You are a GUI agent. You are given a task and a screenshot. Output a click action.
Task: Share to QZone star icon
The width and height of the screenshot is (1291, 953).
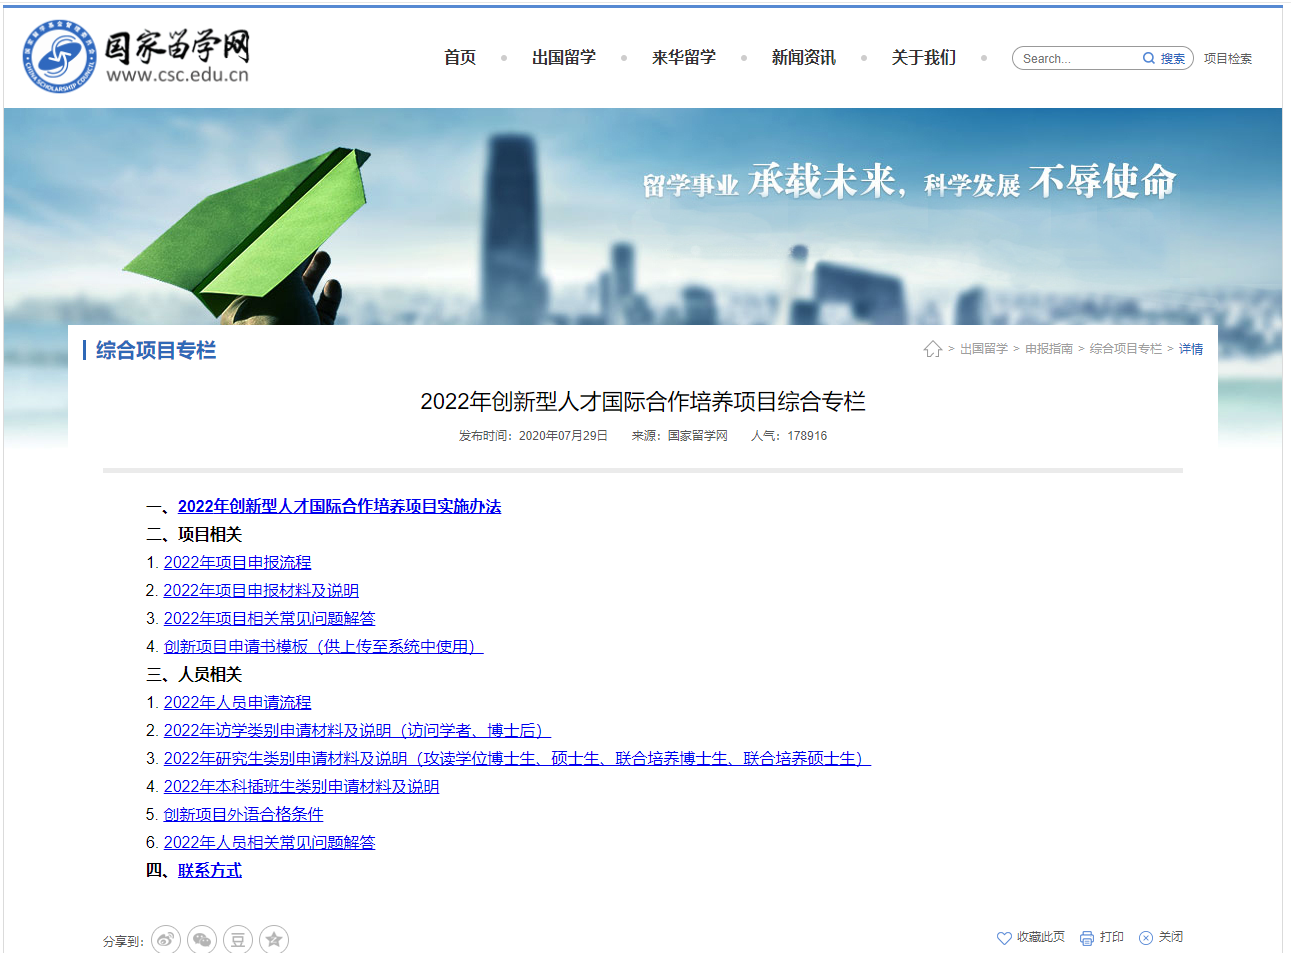[274, 939]
